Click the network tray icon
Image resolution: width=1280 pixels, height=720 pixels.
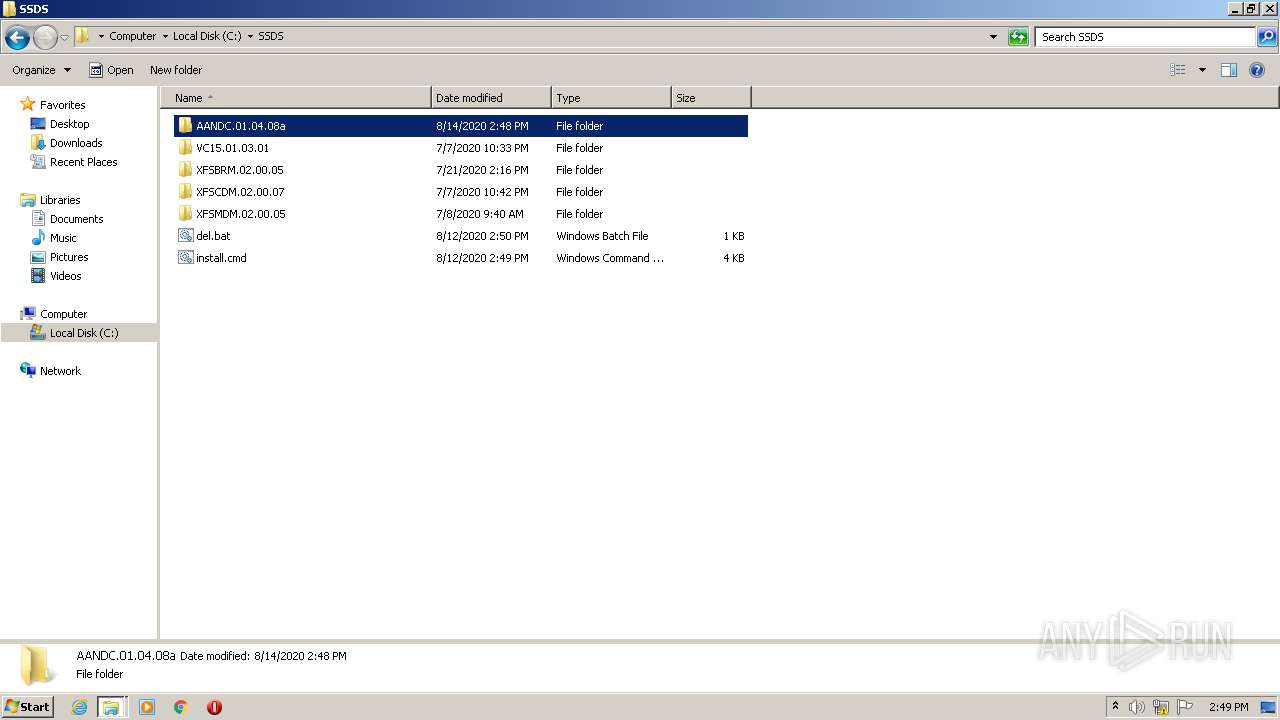pos(1161,707)
